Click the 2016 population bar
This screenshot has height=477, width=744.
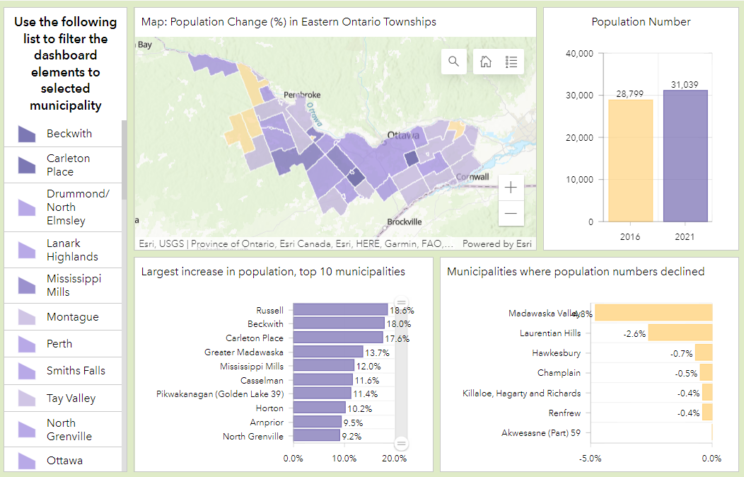pyautogui.click(x=631, y=160)
